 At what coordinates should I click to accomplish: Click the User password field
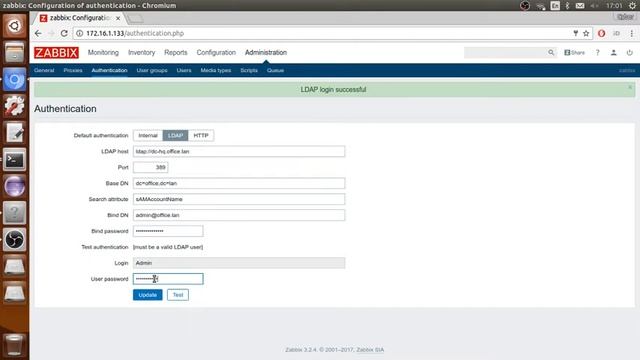pyautogui.click(x=168, y=279)
